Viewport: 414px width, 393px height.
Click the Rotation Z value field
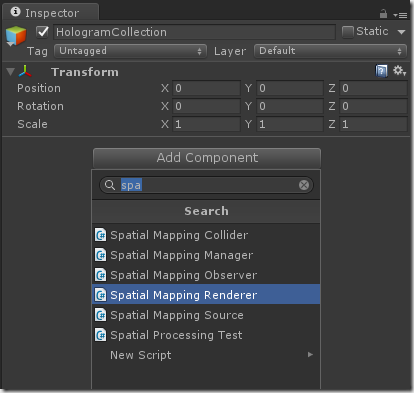pos(373,106)
